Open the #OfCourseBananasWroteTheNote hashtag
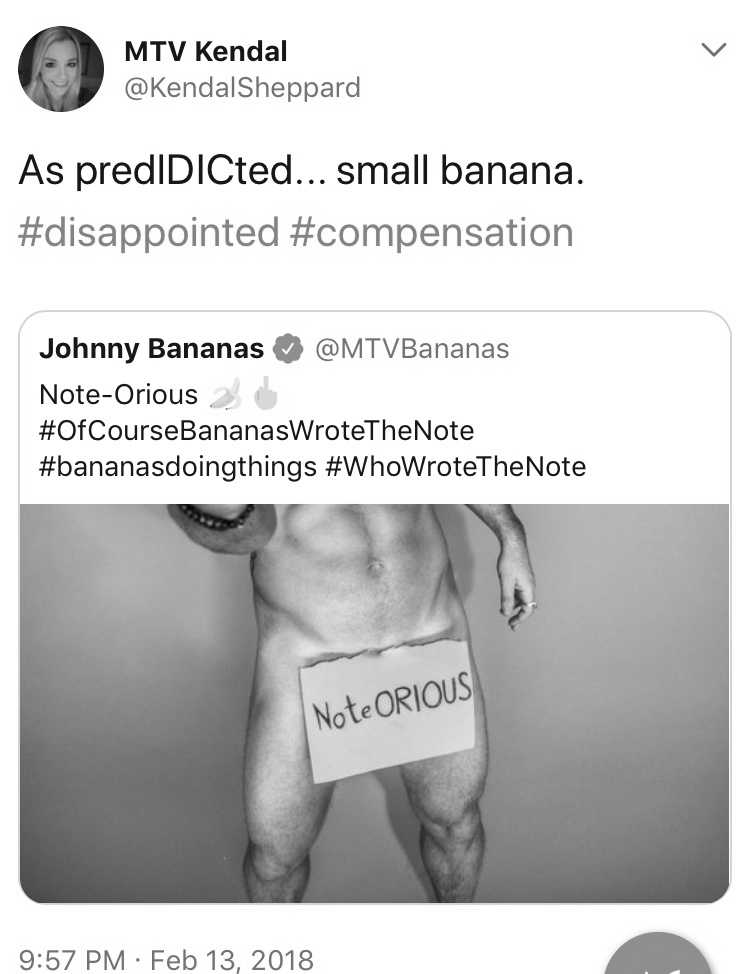750x974 pixels. pos(256,430)
